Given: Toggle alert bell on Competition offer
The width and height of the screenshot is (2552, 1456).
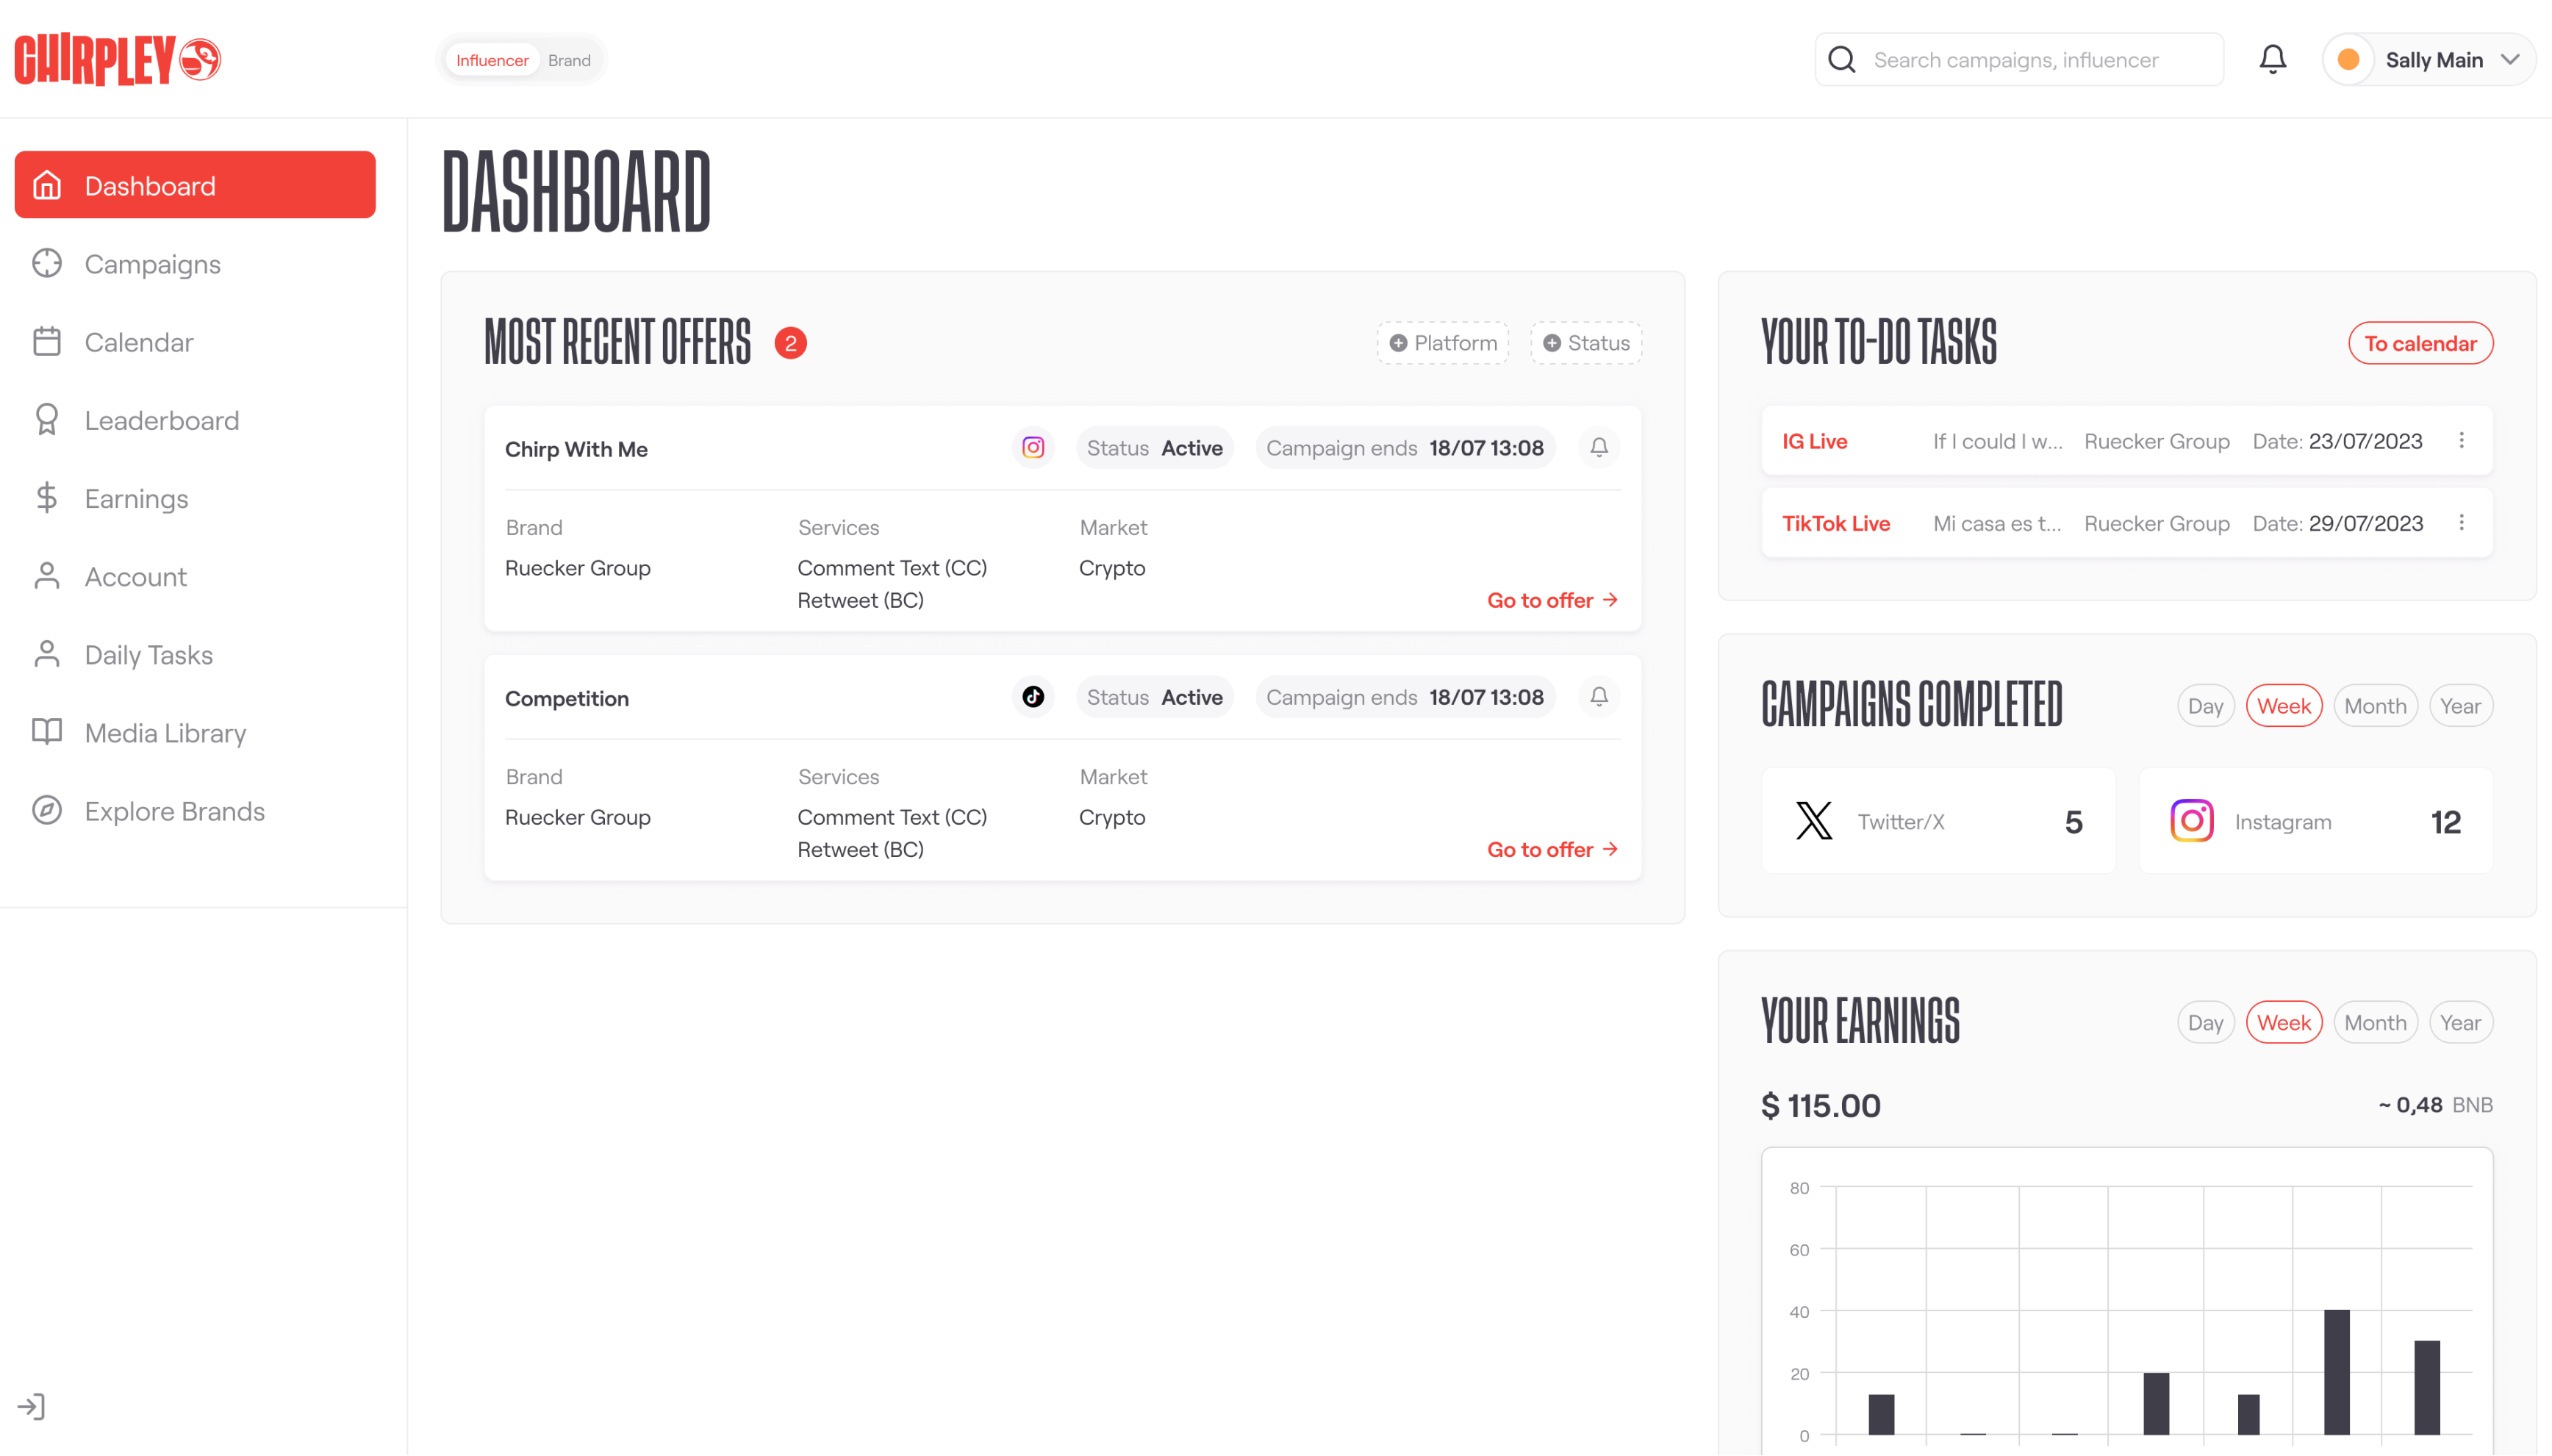Looking at the screenshot, I should [x=1599, y=697].
